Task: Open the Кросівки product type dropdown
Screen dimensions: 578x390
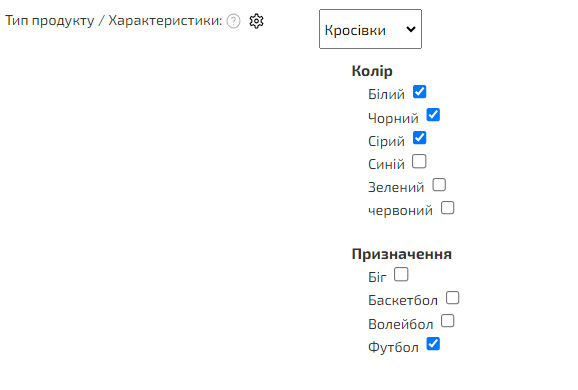Action: tap(370, 29)
